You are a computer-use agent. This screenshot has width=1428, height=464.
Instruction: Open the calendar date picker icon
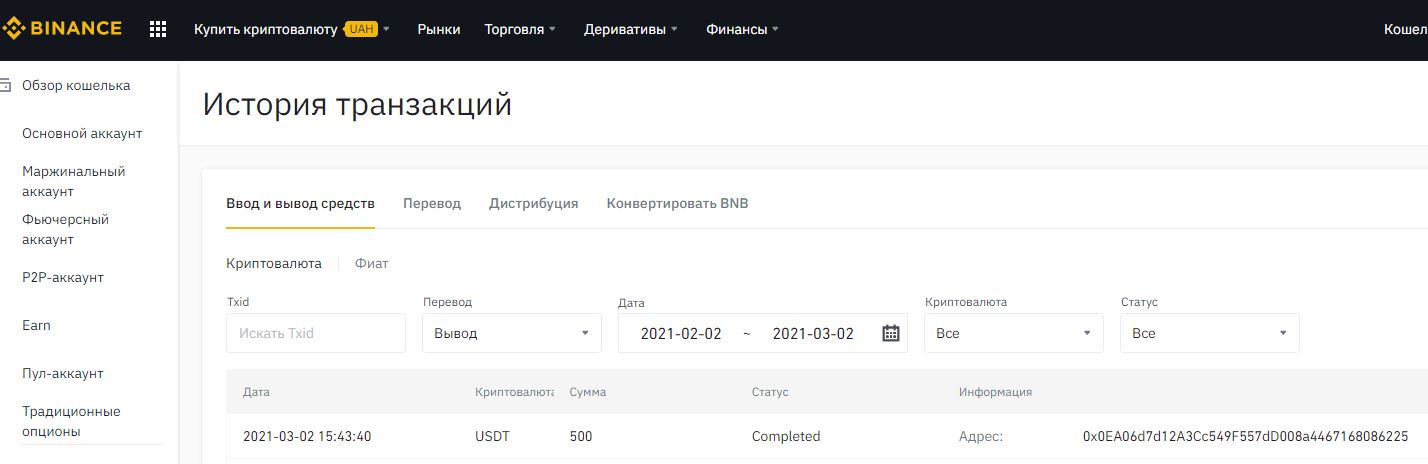pyautogui.click(x=891, y=333)
